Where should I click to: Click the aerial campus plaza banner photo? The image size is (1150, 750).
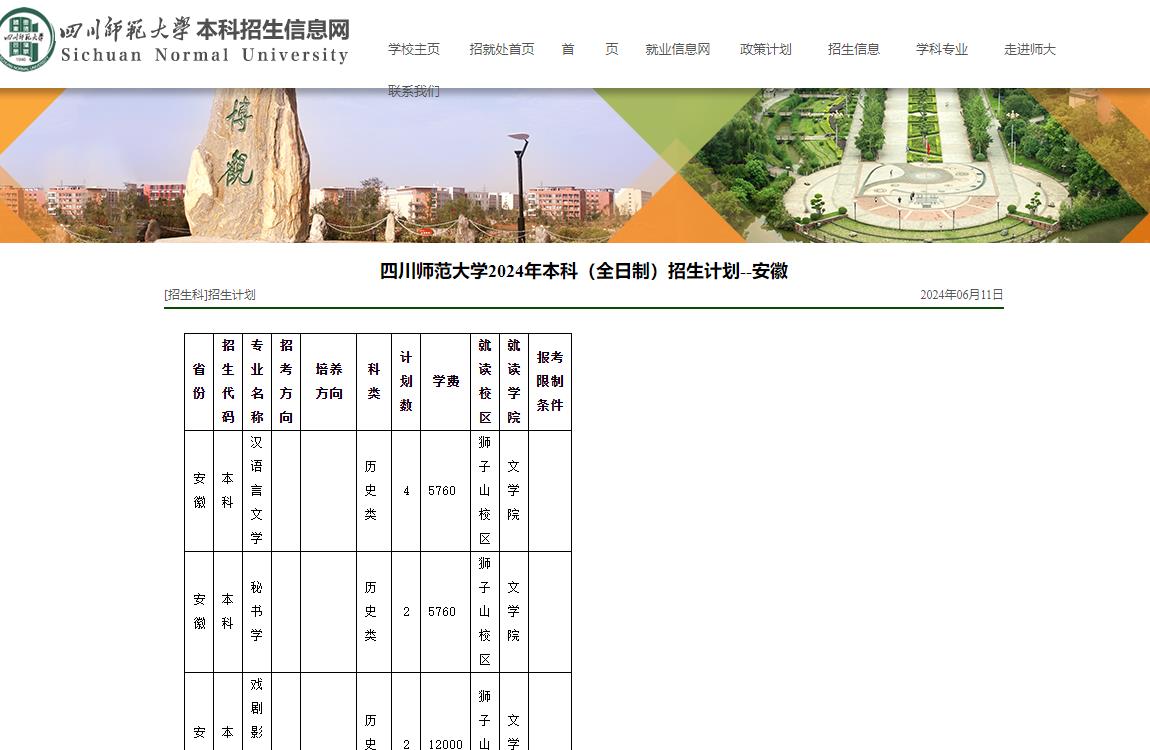[x=920, y=165]
